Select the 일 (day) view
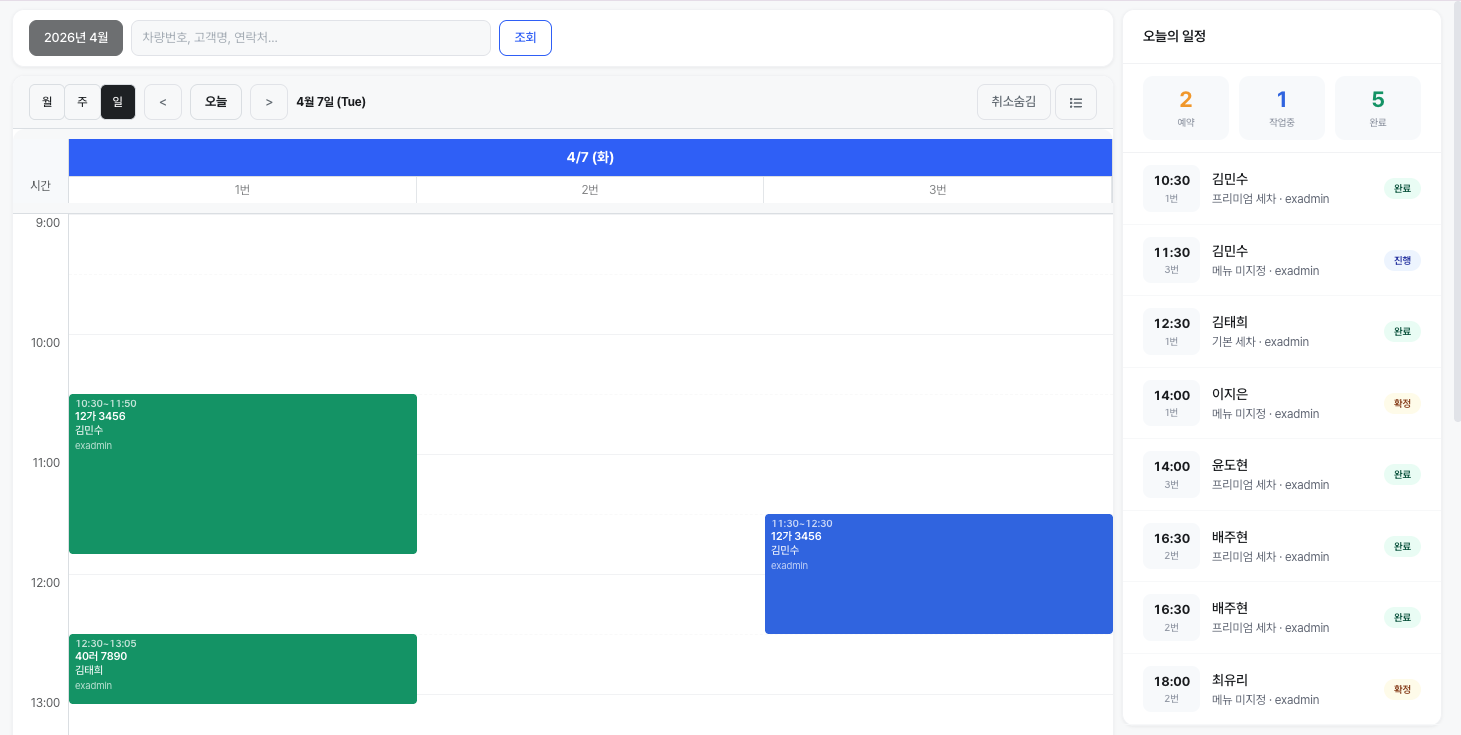The height and width of the screenshot is (735, 1461). [118, 102]
